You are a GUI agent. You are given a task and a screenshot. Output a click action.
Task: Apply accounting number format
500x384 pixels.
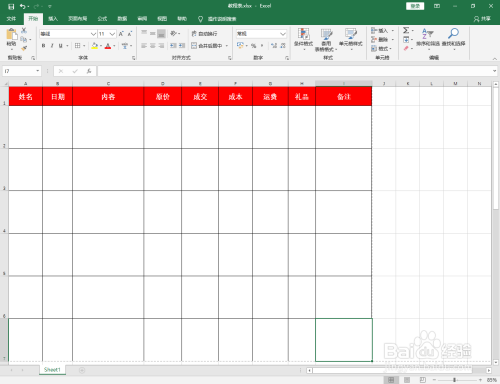click(x=240, y=45)
